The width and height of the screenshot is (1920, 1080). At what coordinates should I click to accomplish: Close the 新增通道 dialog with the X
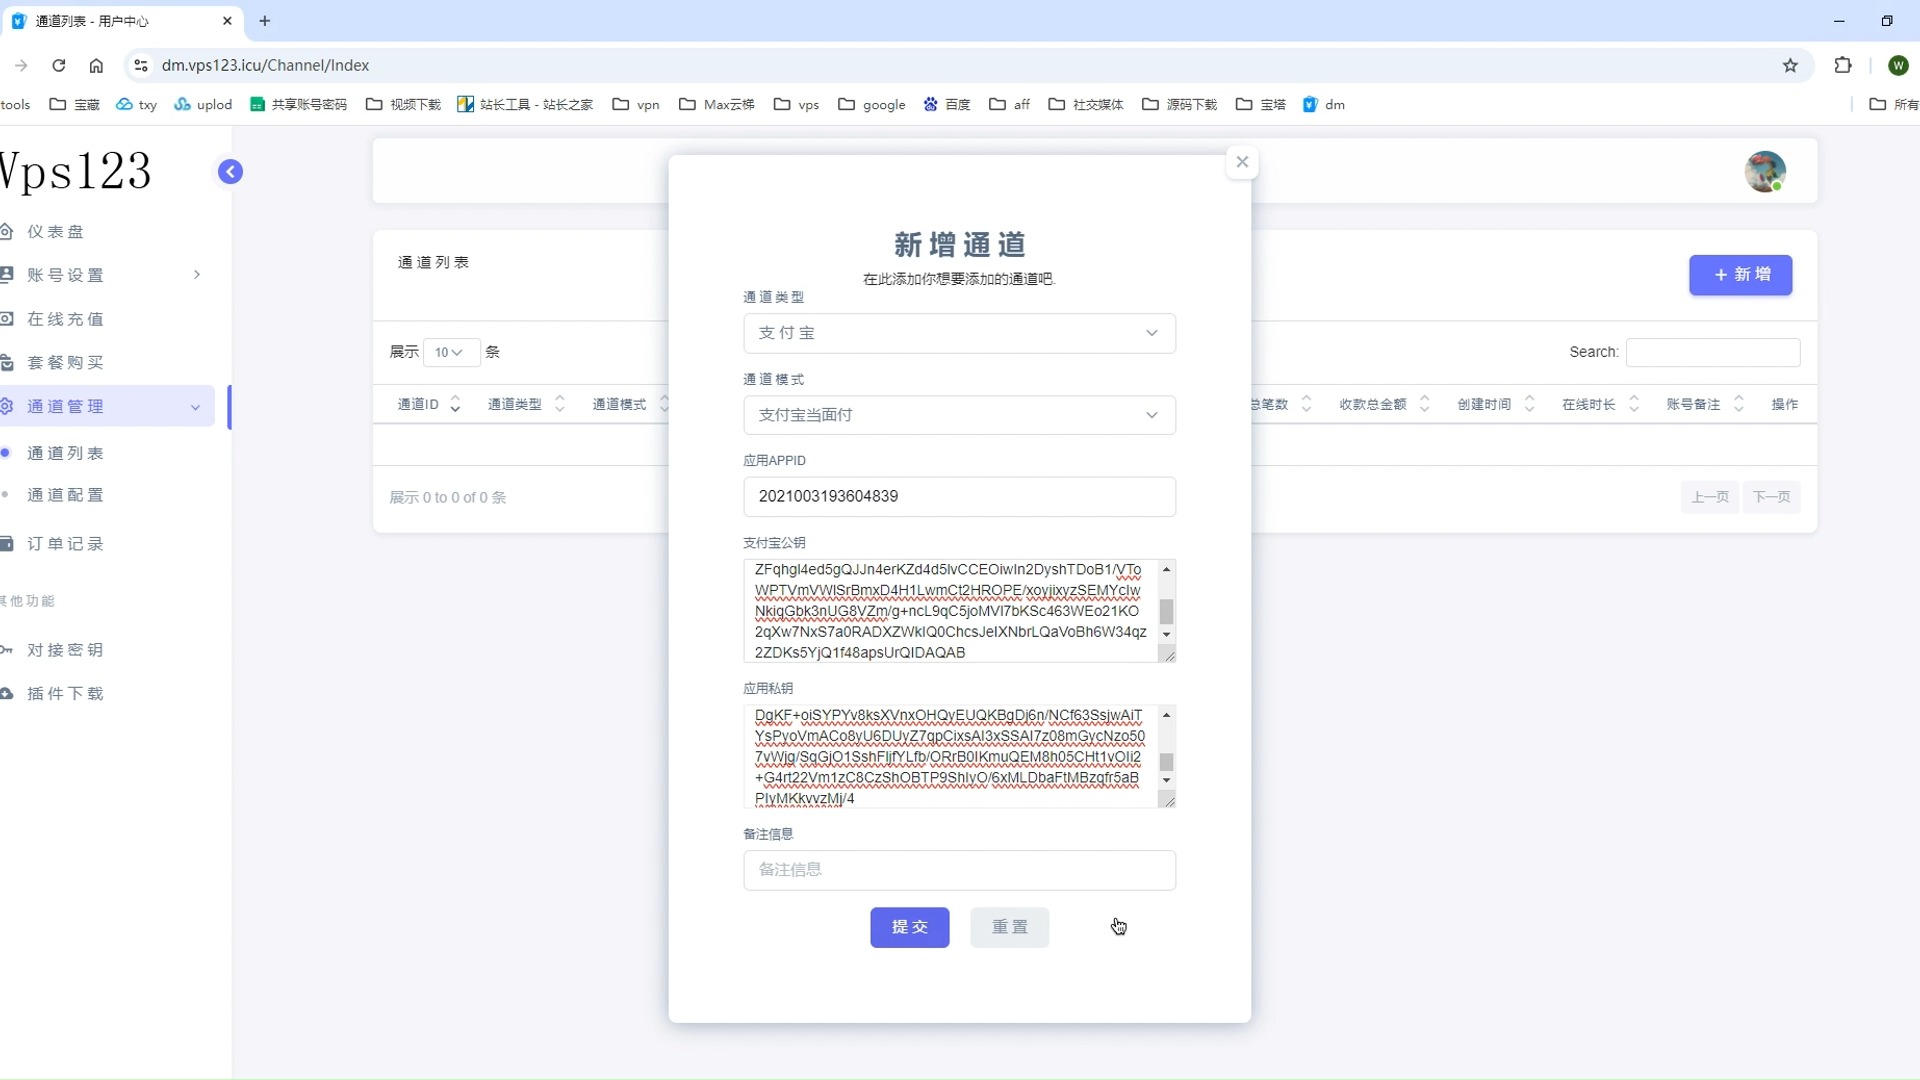(1242, 162)
